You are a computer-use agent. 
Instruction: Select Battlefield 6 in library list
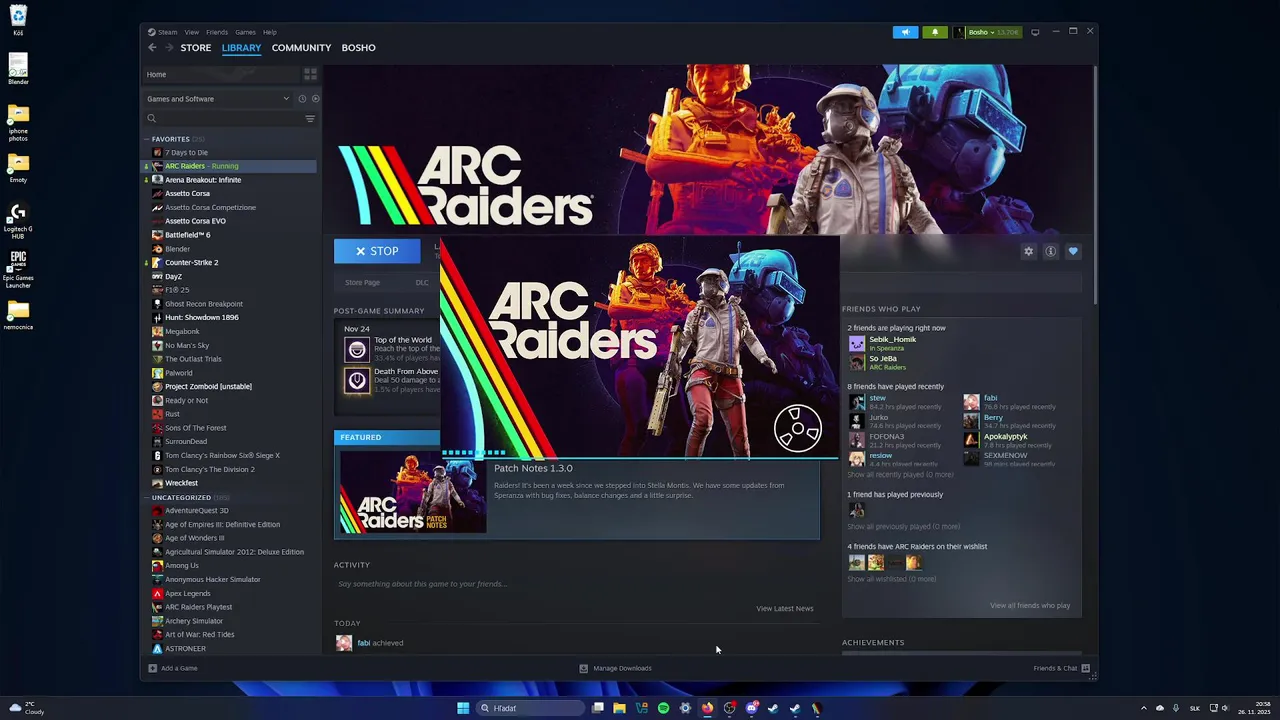tap(187, 235)
